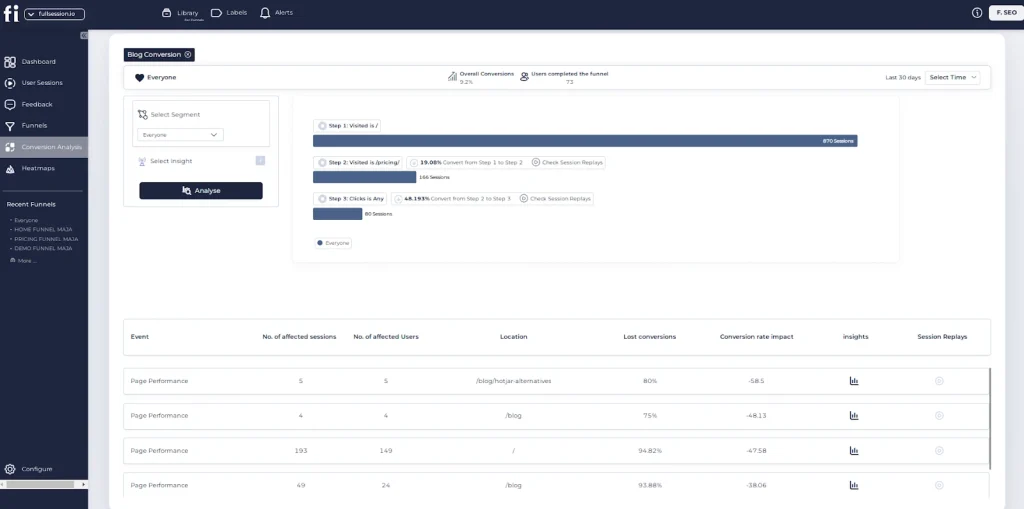Open insights chart for 94.82% row

[x=854, y=451]
